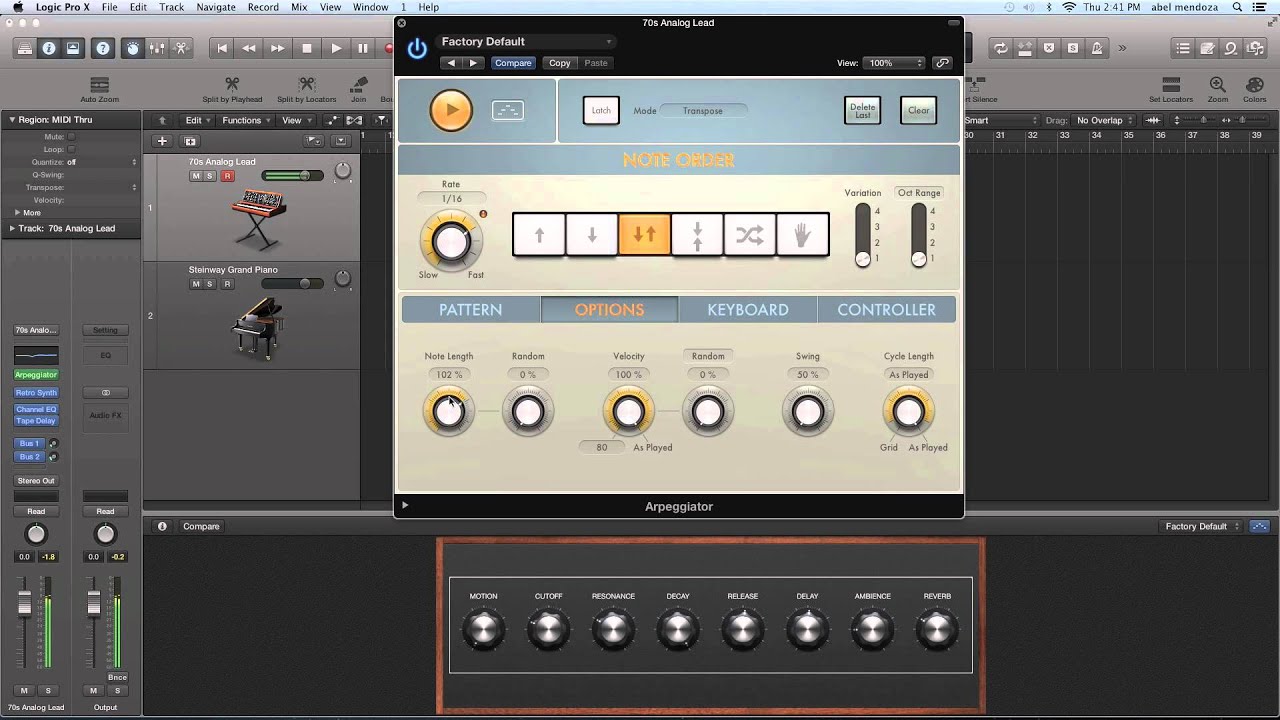
Task: Solo the 70s Analog Lead track
Action: (x=210, y=176)
